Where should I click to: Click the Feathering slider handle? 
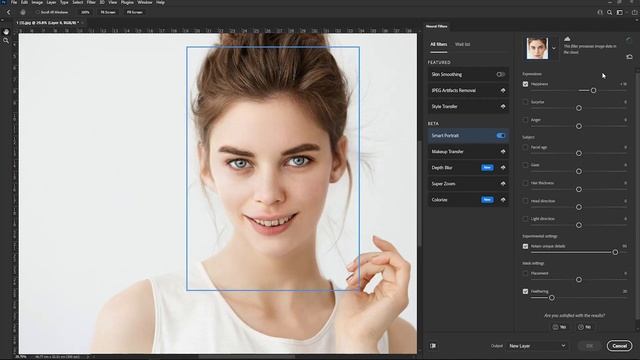[x=551, y=298]
